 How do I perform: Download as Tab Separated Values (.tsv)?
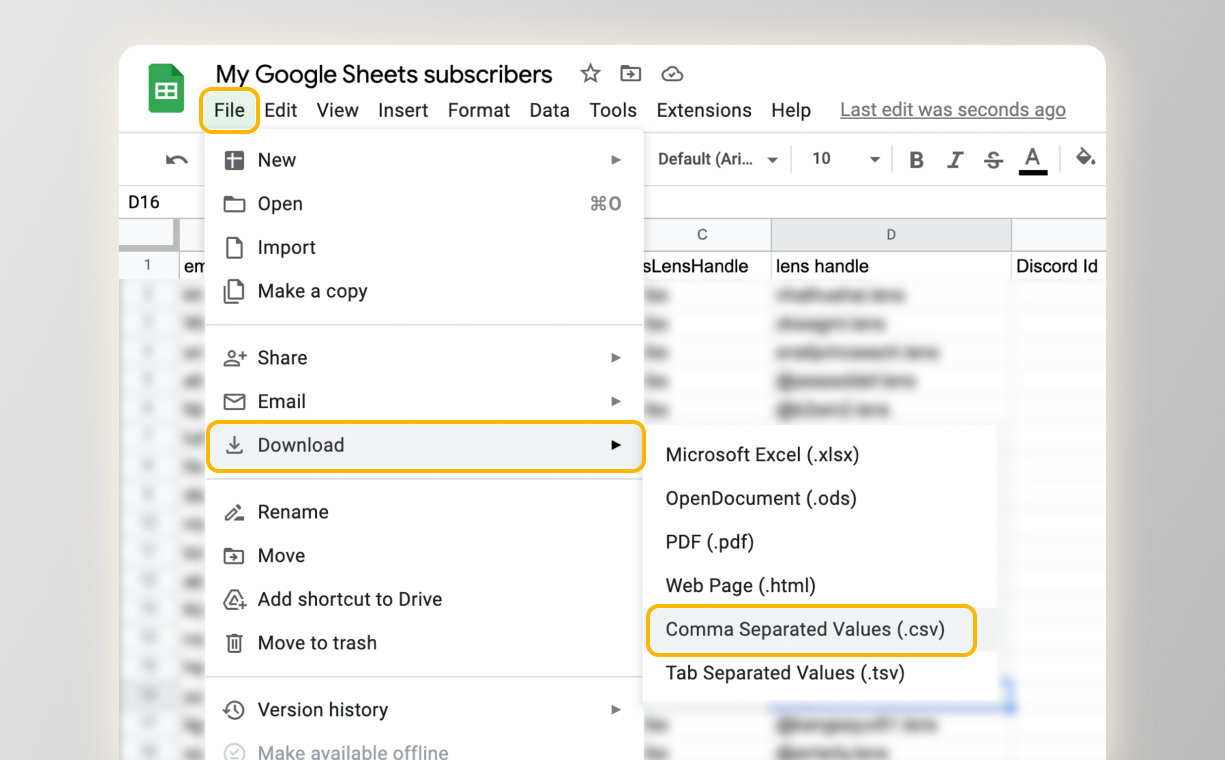tap(819, 673)
